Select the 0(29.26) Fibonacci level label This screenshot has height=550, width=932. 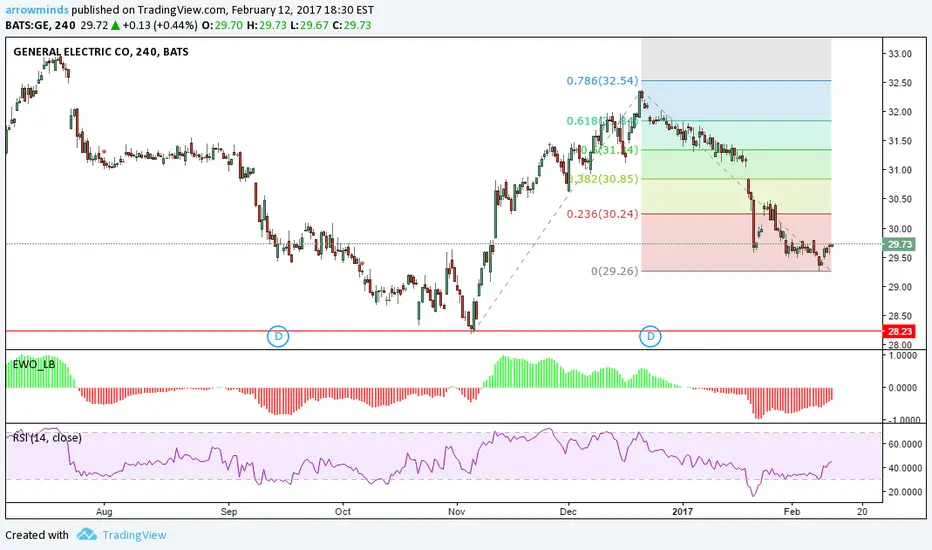(615, 271)
